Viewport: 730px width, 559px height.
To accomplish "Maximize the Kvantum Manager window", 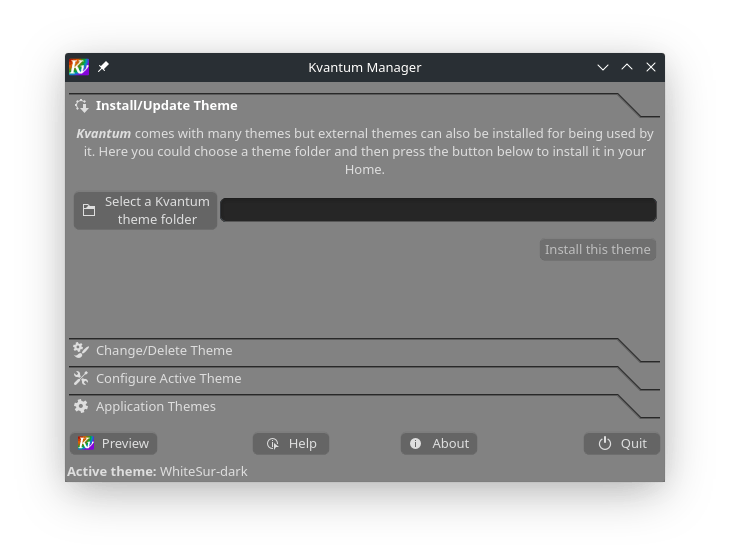I will tap(627, 67).
